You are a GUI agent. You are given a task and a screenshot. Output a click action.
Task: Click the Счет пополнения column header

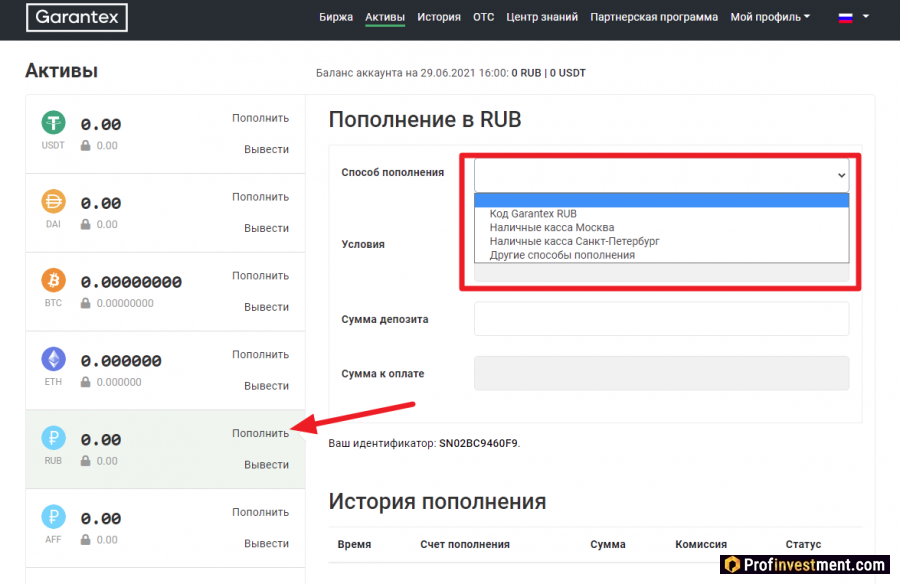click(465, 544)
